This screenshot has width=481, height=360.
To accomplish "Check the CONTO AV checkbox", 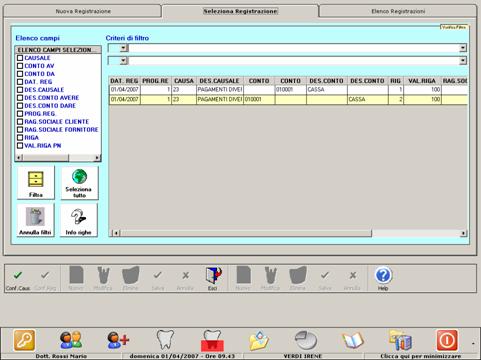I will [x=20, y=66].
